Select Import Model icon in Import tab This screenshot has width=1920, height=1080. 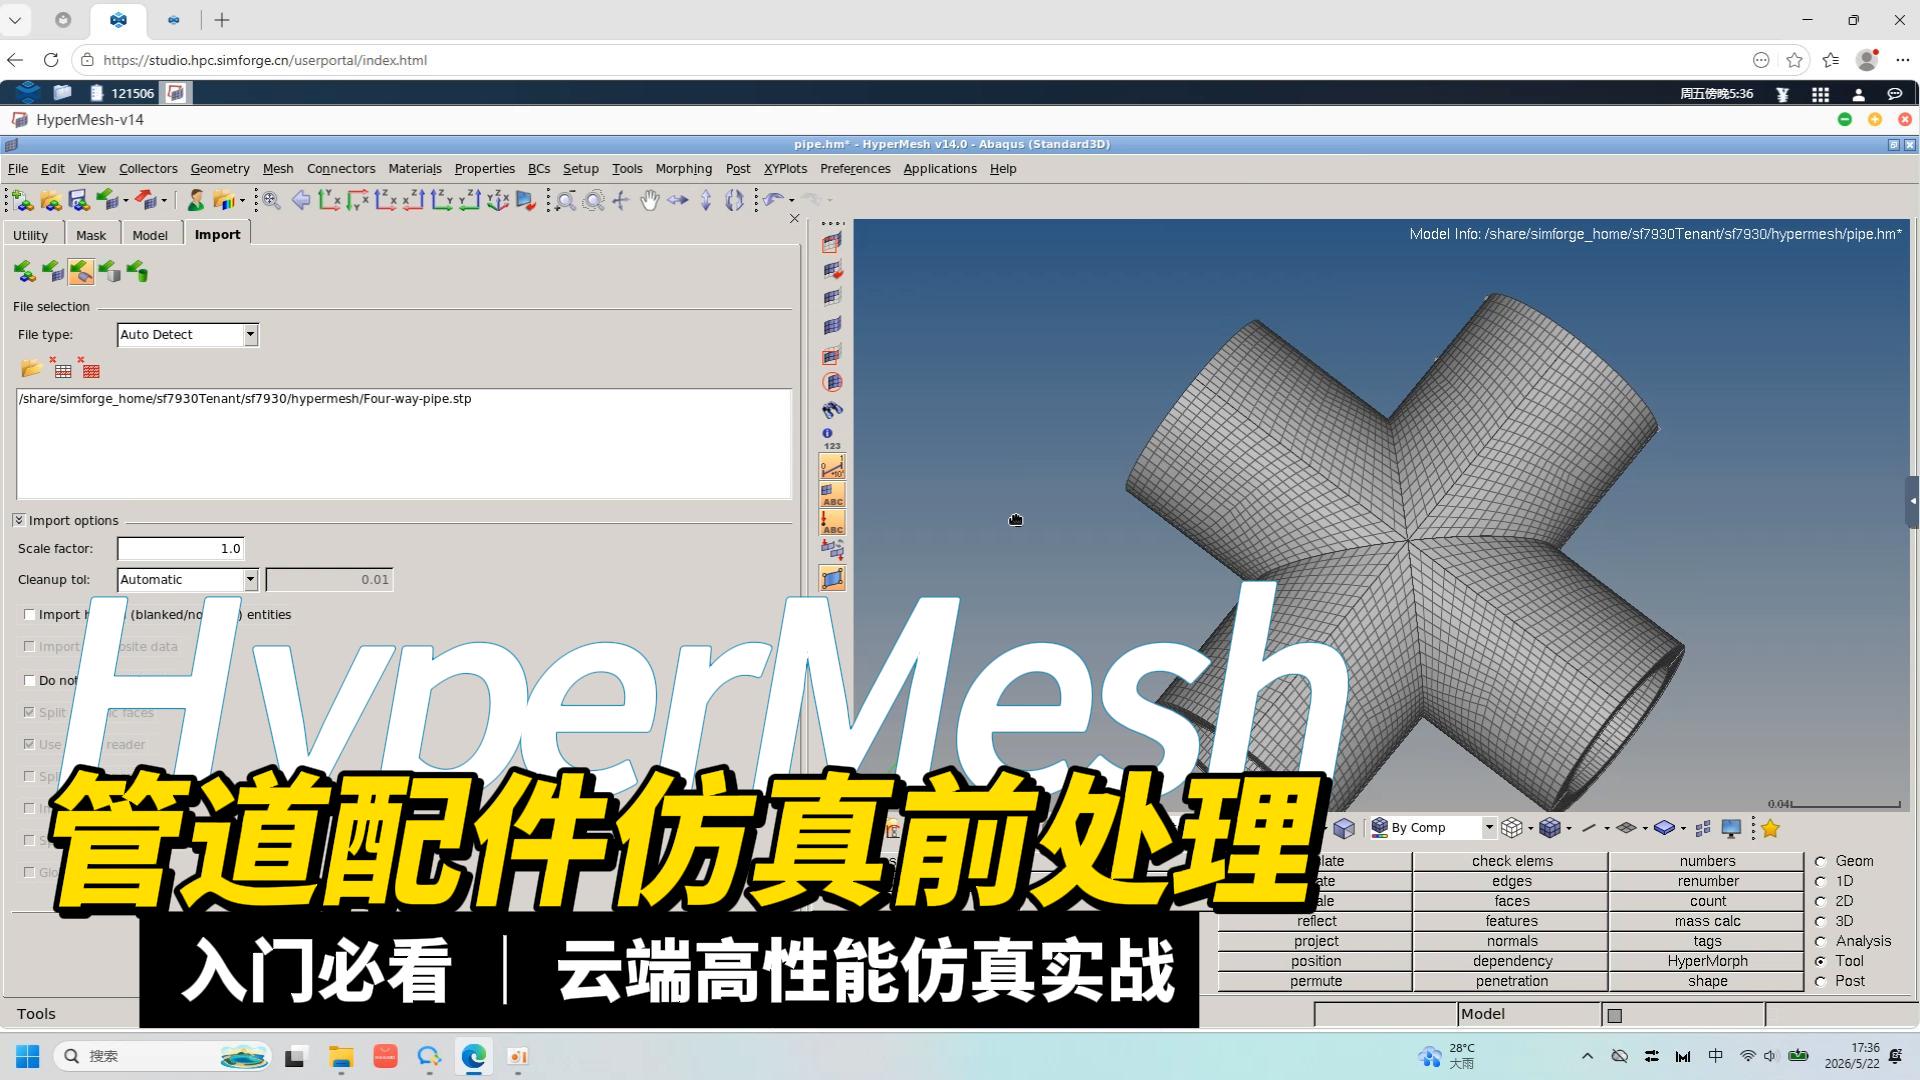coord(25,272)
